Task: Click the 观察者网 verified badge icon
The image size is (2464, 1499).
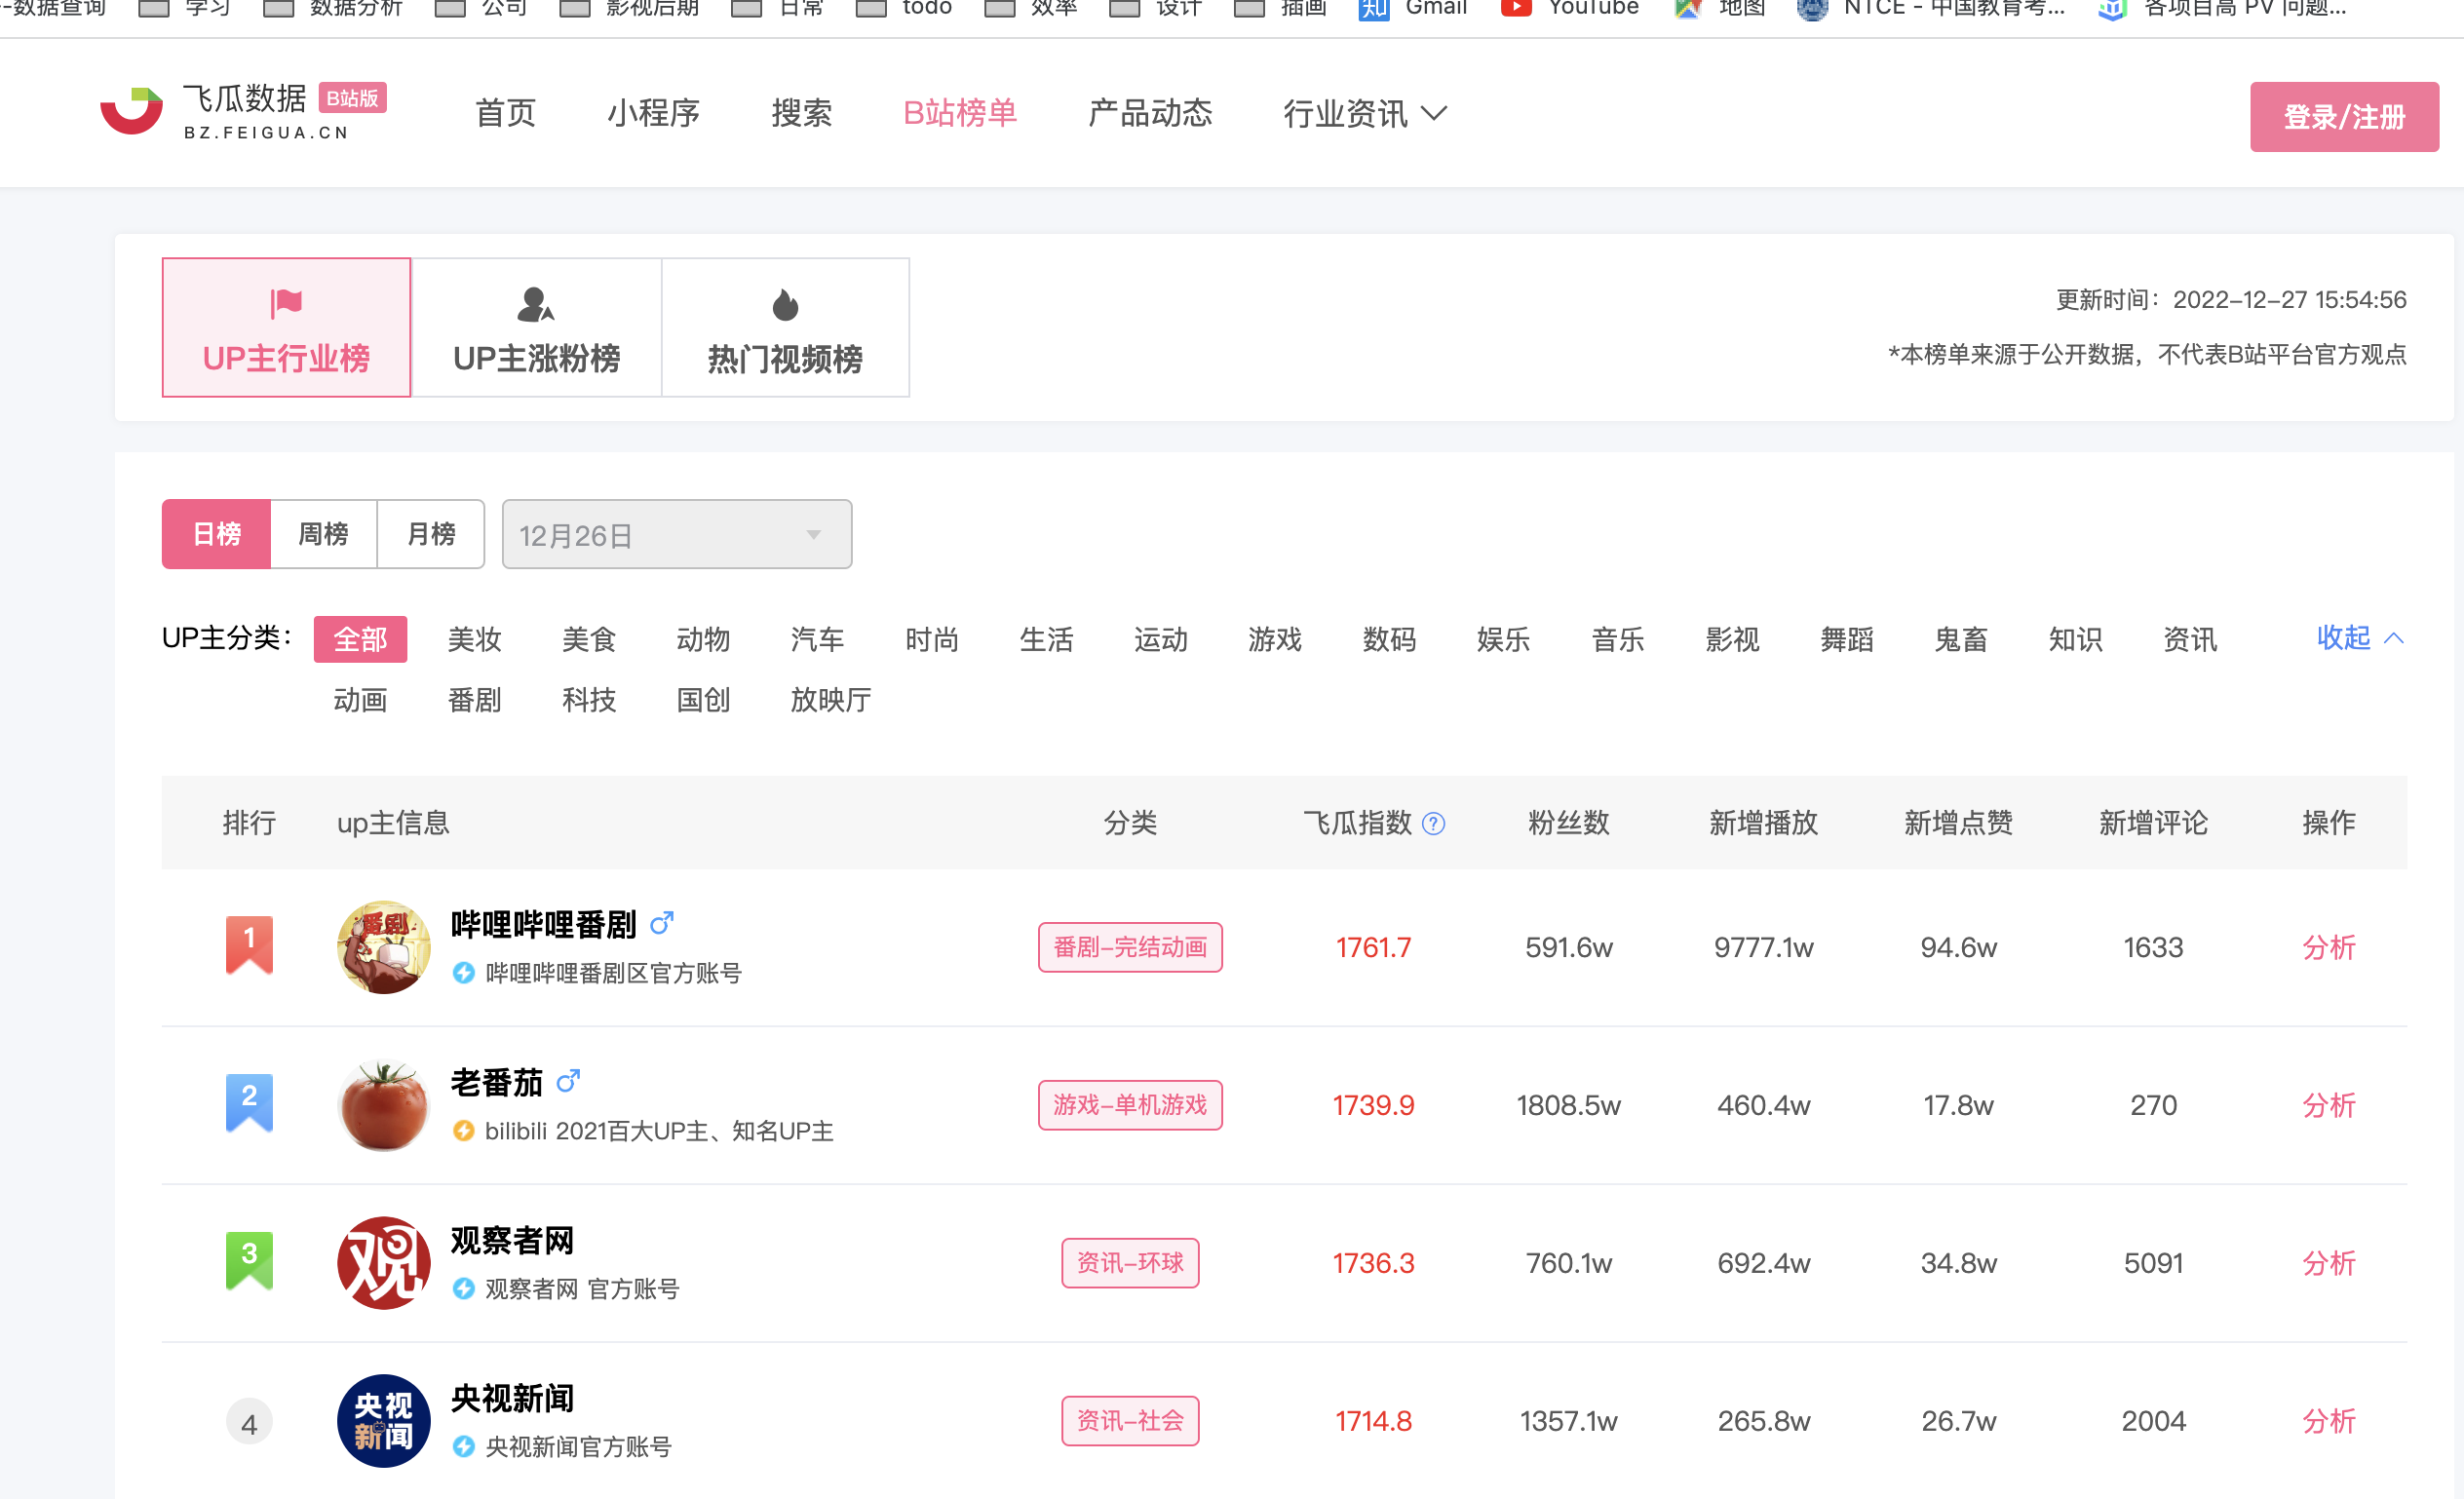Action: tap(461, 1288)
